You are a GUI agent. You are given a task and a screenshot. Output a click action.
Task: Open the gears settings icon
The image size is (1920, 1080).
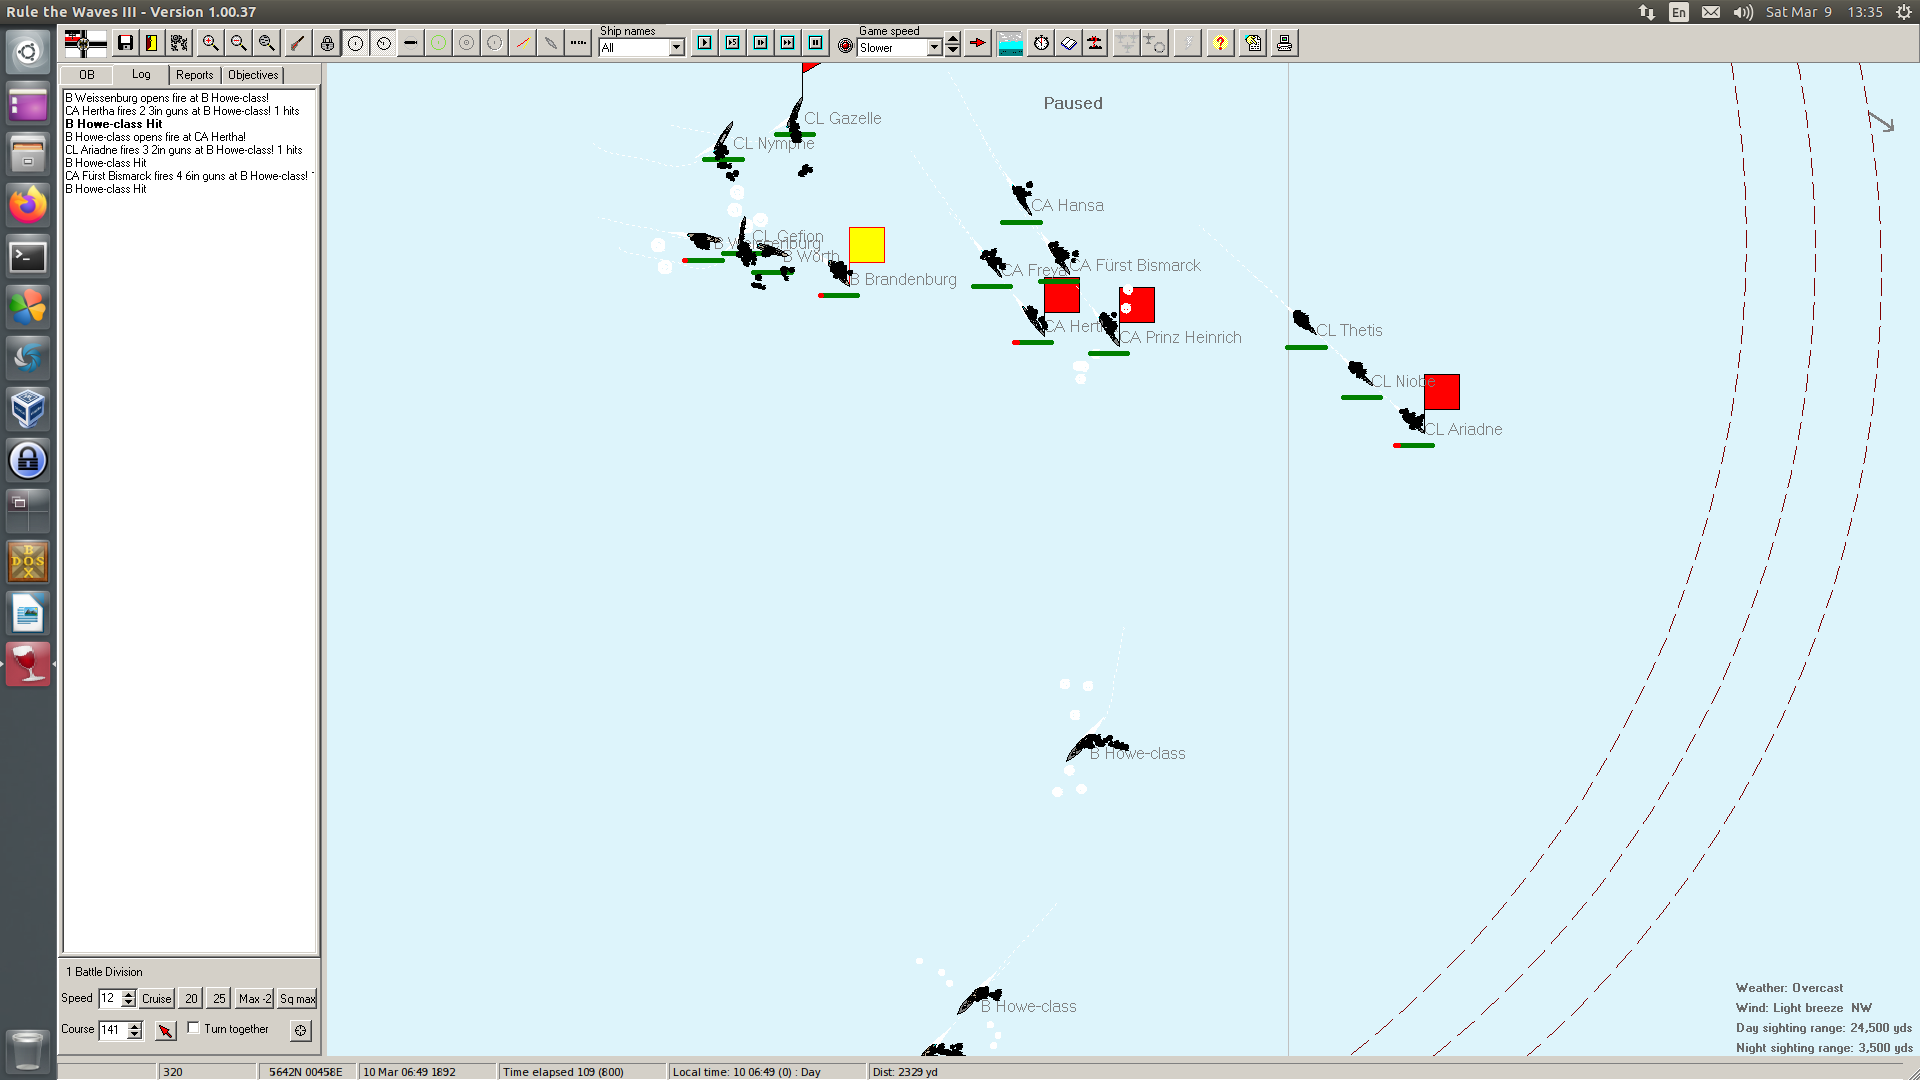click(x=179, y=43)
